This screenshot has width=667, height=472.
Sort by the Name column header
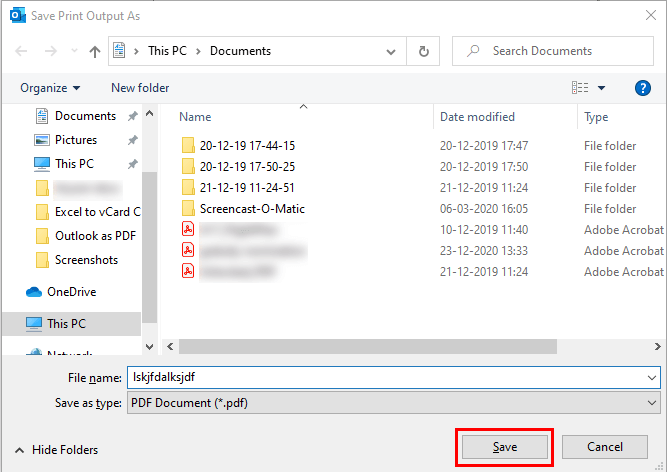coord(195,117)
